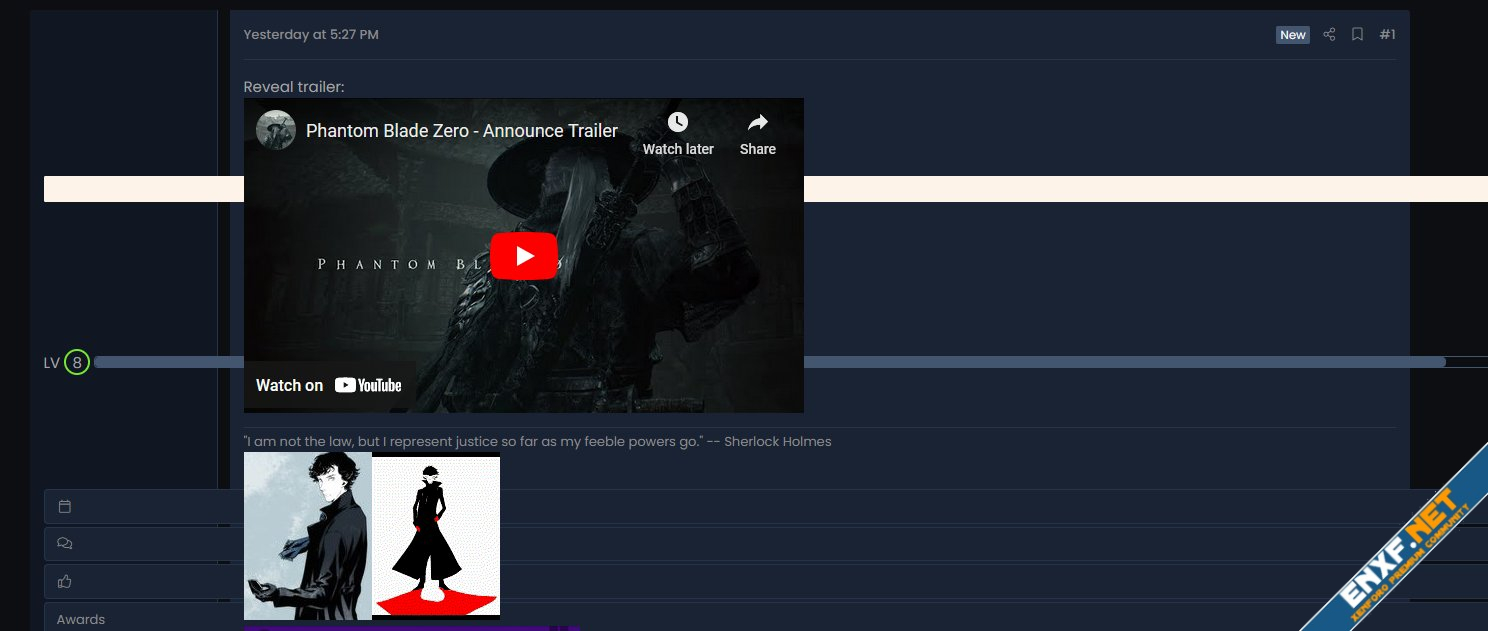Click the YouTube channel avatar in the video header

click(x=276, y=131)
